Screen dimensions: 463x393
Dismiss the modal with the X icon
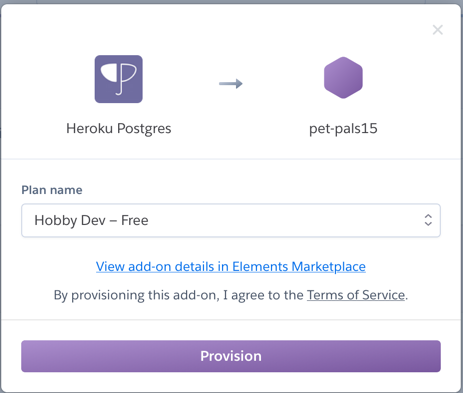438,30
